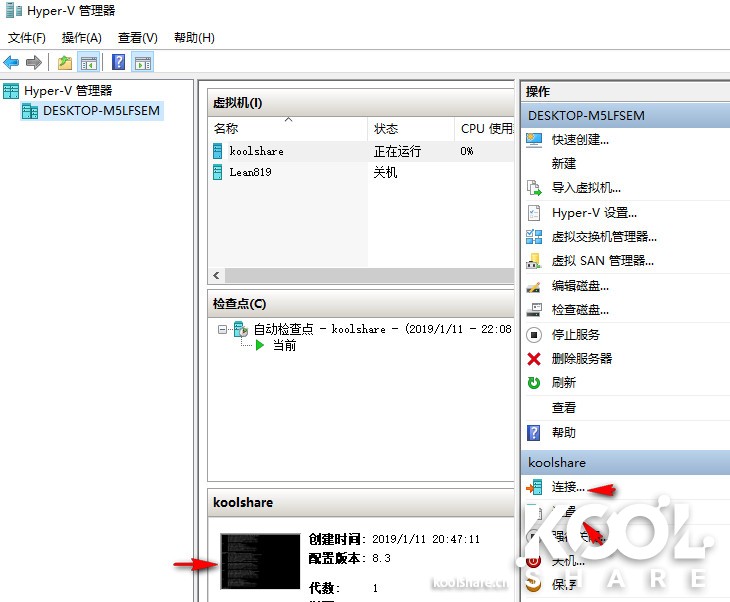Click the red X 删除服务器 icon
Viewport: 730px width, 602px height.
[534, 358]
